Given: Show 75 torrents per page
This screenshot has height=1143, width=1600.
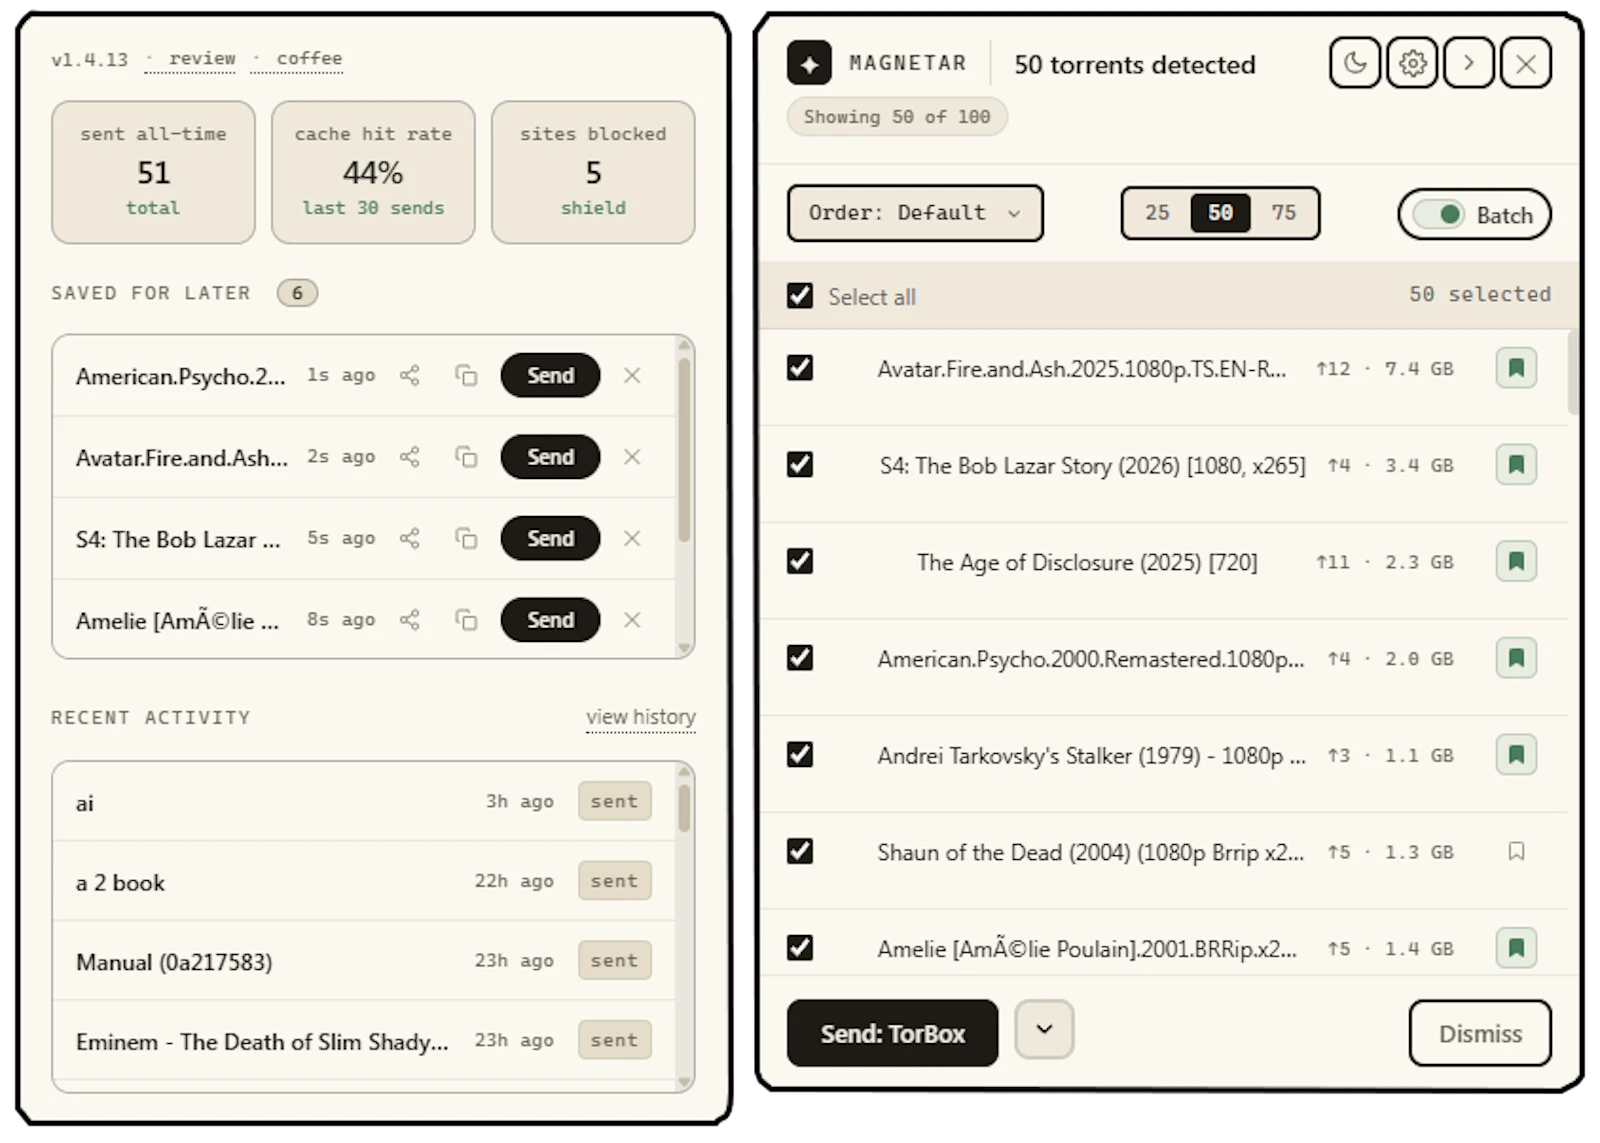Looking at the screenshot, I should pos(1283,213).
